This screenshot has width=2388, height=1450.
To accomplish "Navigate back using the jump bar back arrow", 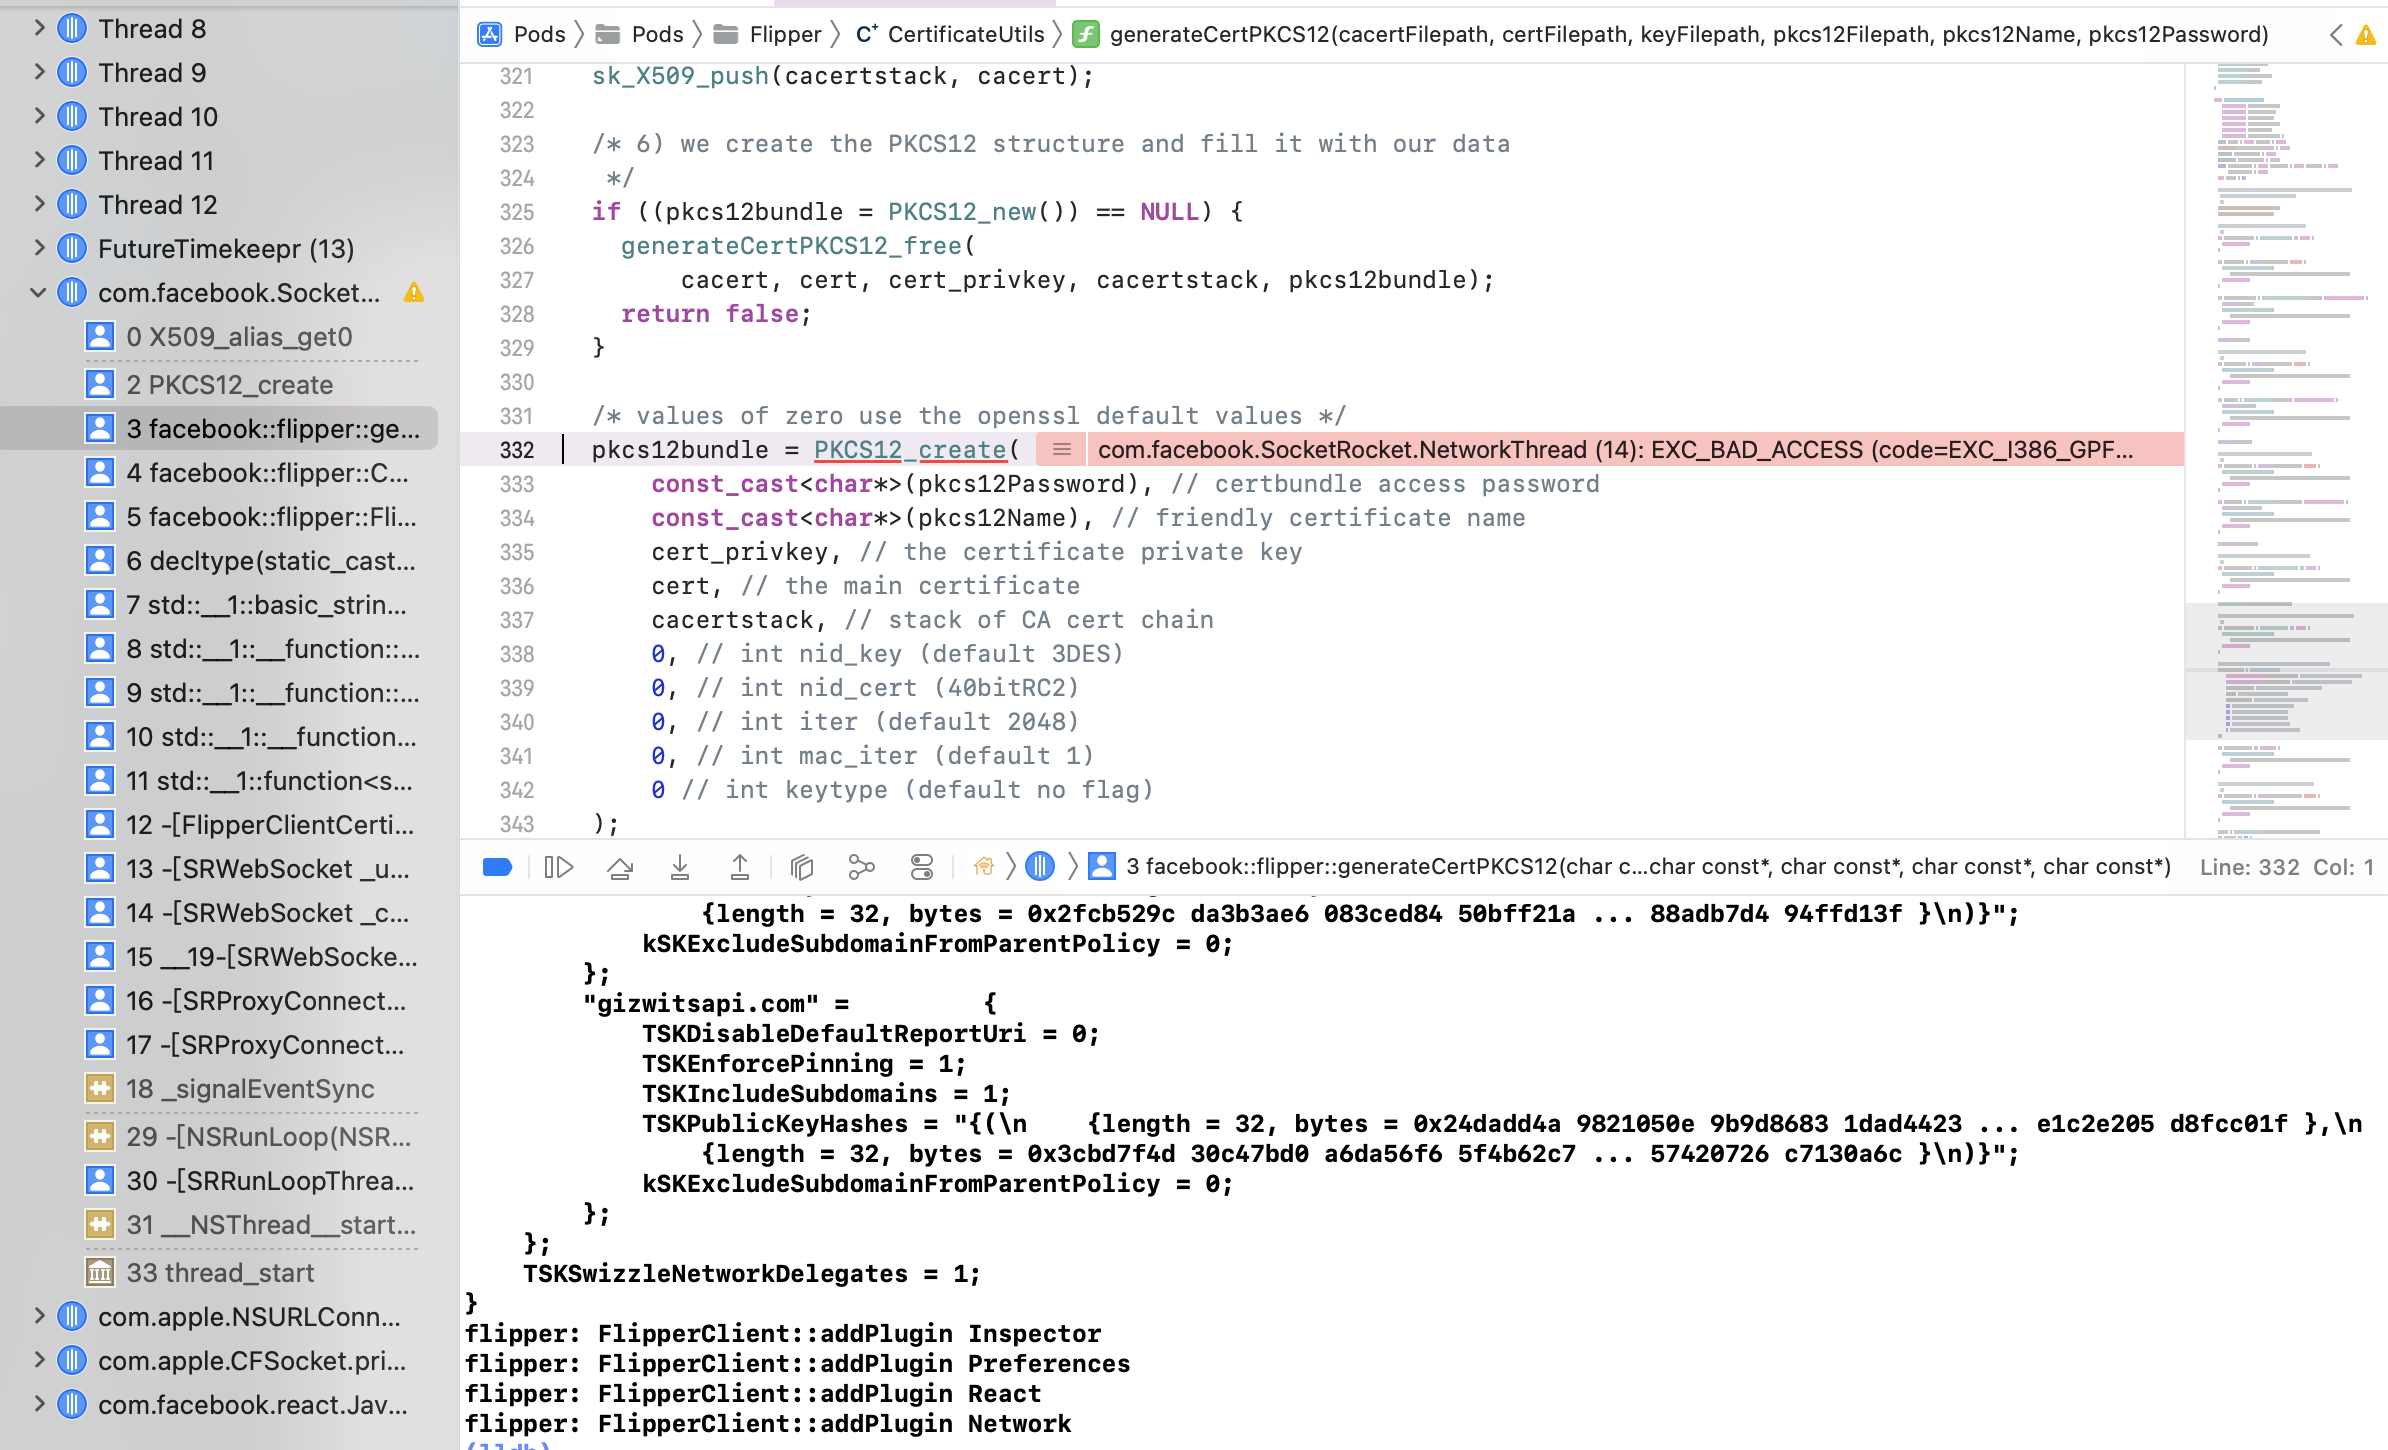I will pos(2334,33).
